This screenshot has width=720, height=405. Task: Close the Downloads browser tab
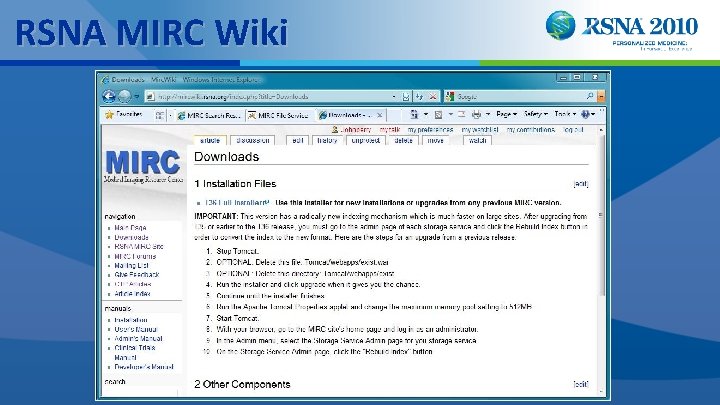[379, 115]
